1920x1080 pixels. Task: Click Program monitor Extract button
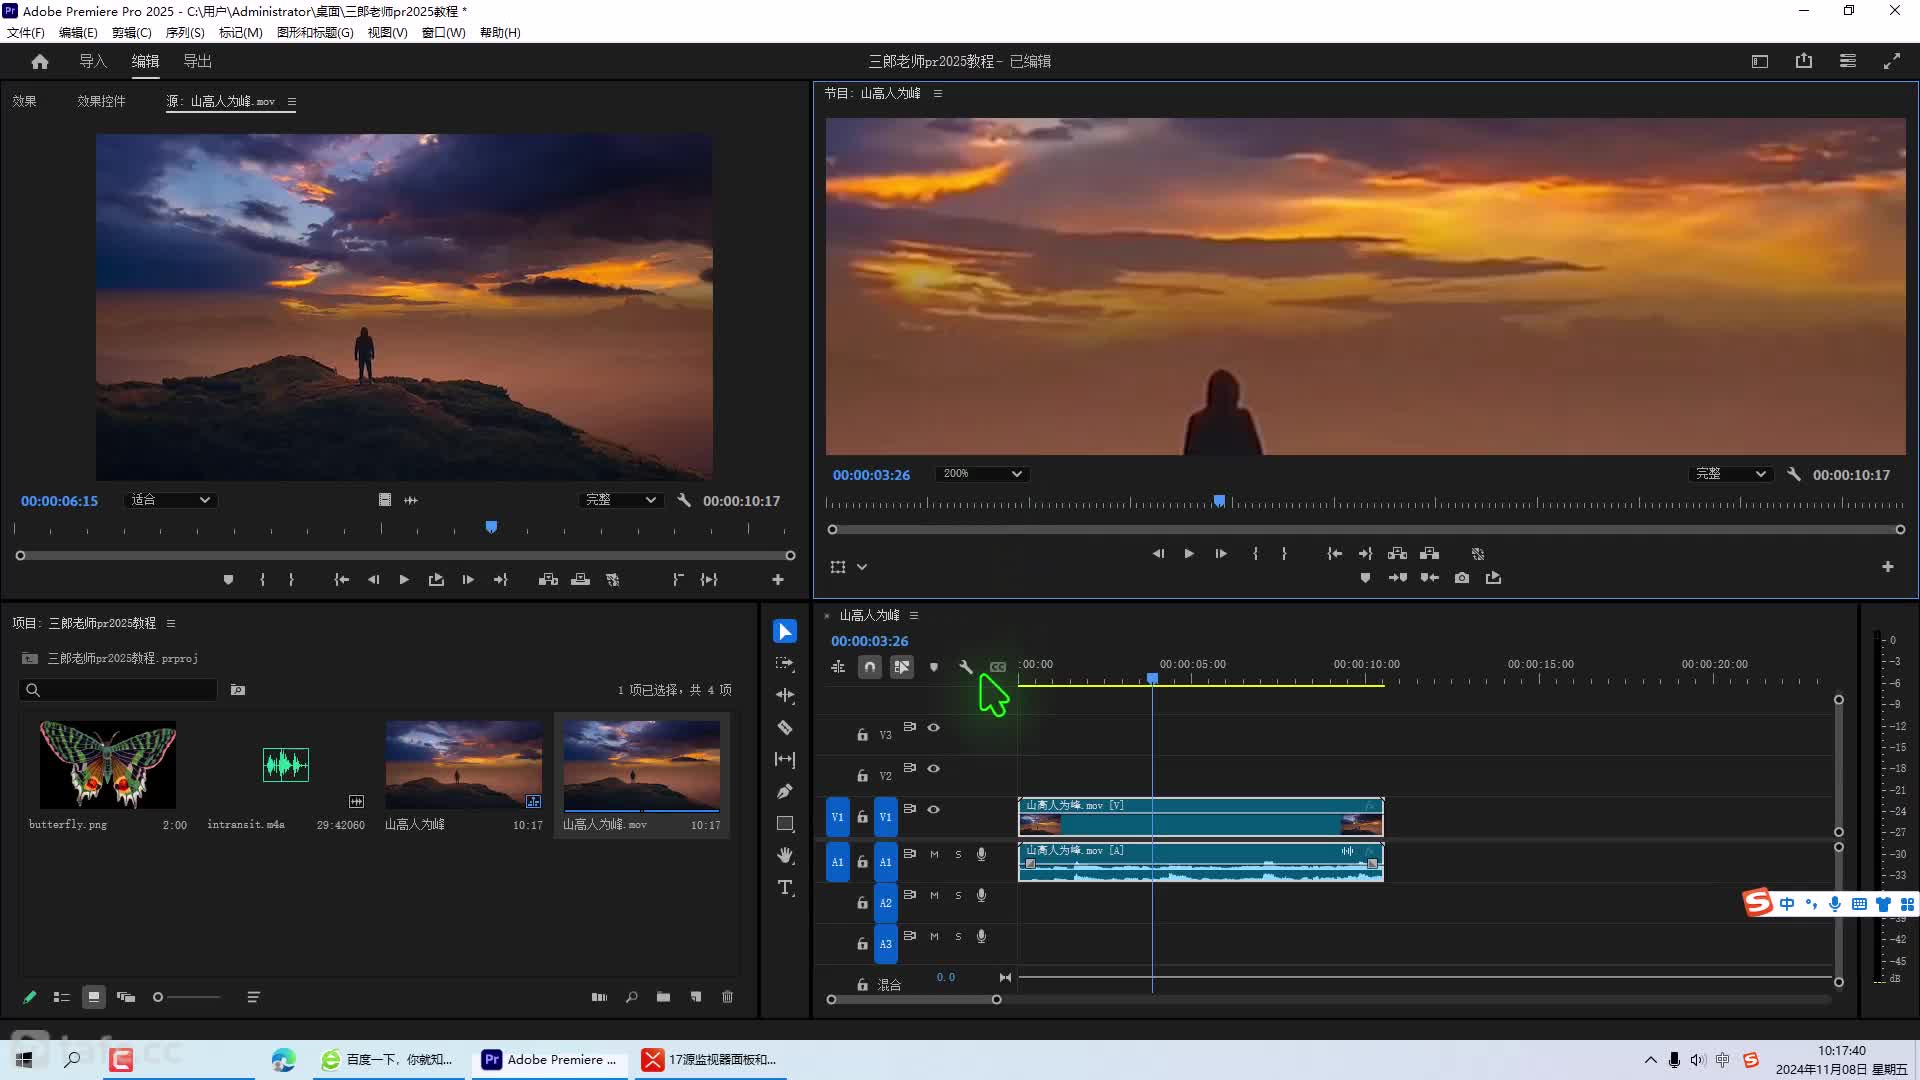pos(1430,554)
